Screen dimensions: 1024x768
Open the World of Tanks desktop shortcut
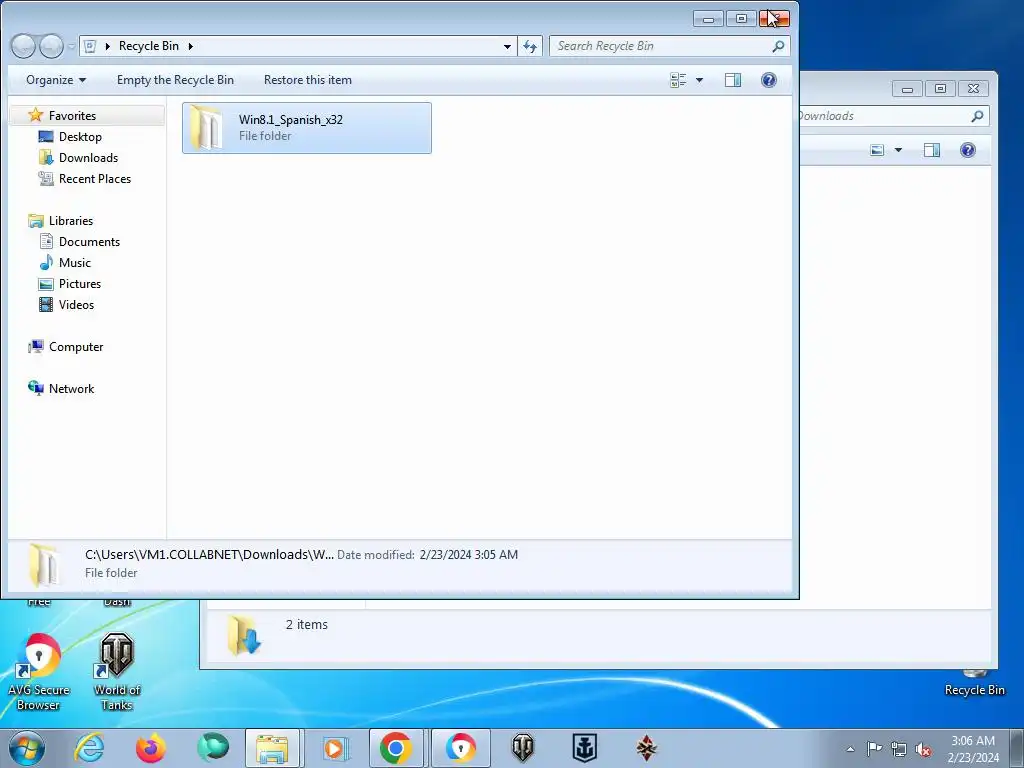pos(117,672)
